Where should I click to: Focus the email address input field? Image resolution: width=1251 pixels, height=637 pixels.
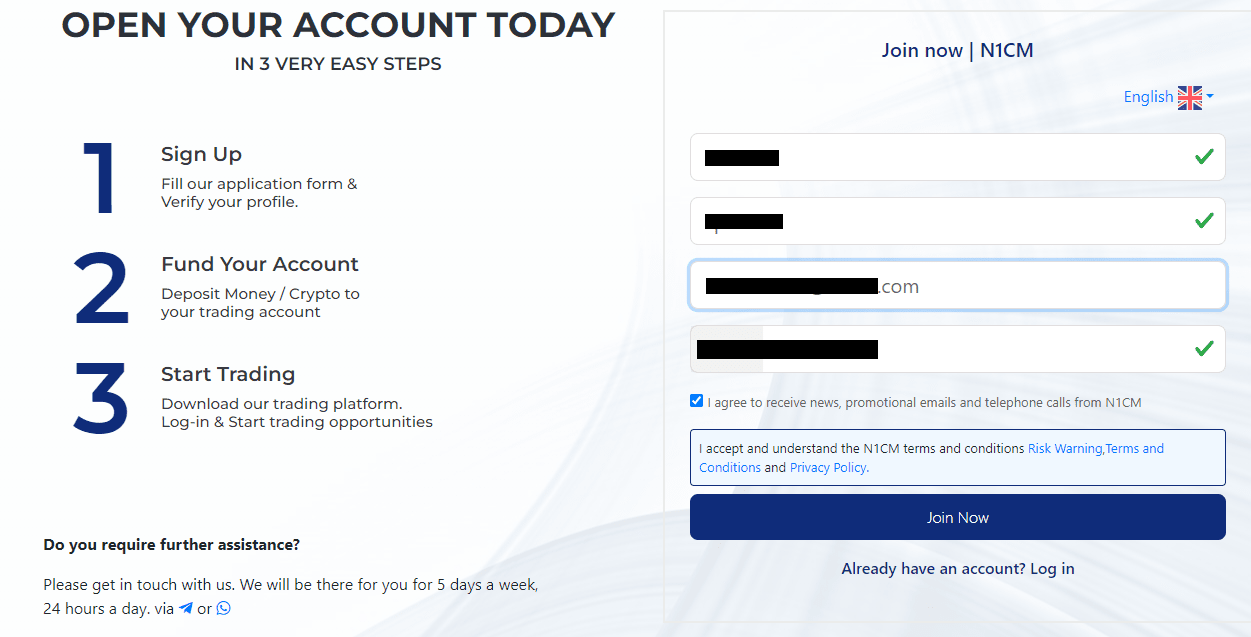pyautogui.click(x=958, y=286)
